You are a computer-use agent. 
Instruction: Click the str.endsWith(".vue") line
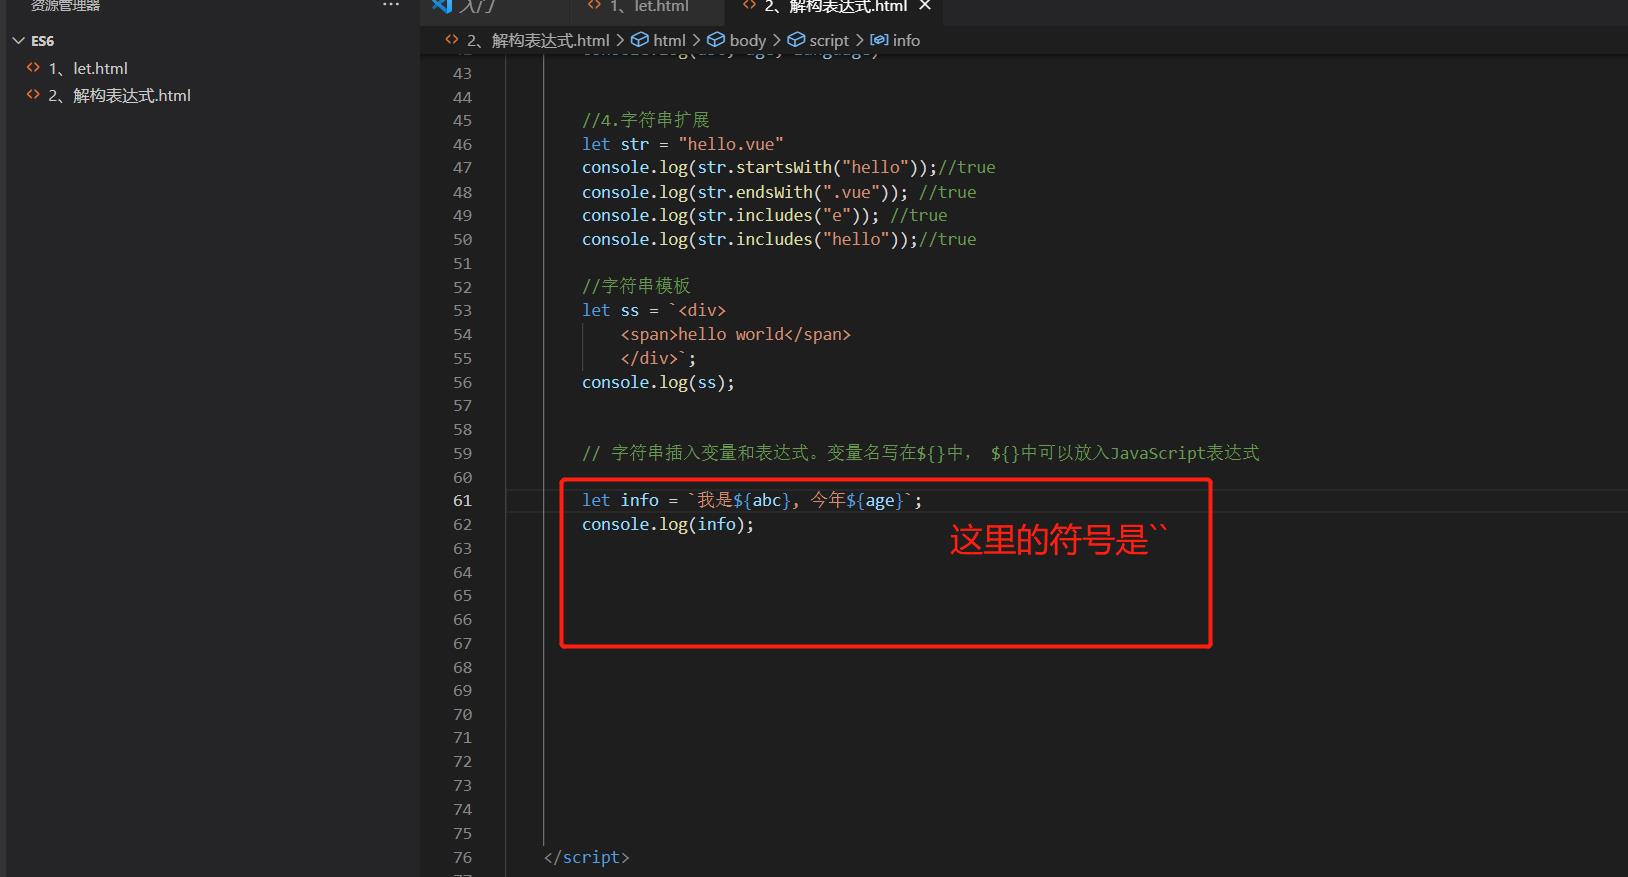(x=779, y=192)
